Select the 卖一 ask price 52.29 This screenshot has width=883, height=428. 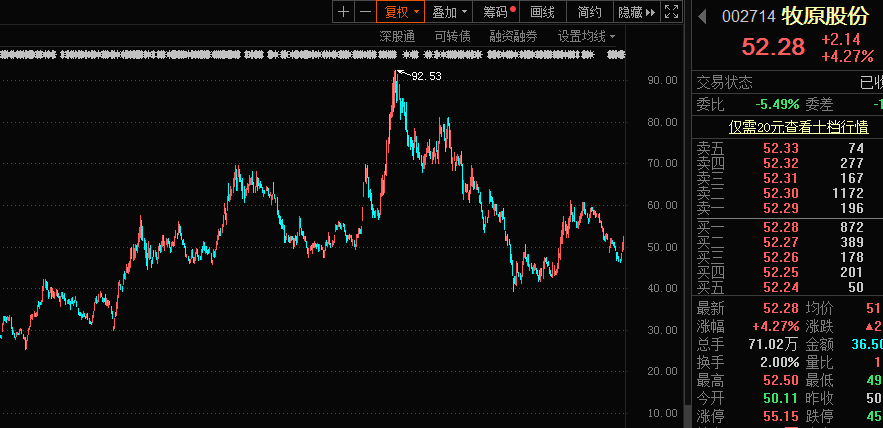(x=780, y=207)
